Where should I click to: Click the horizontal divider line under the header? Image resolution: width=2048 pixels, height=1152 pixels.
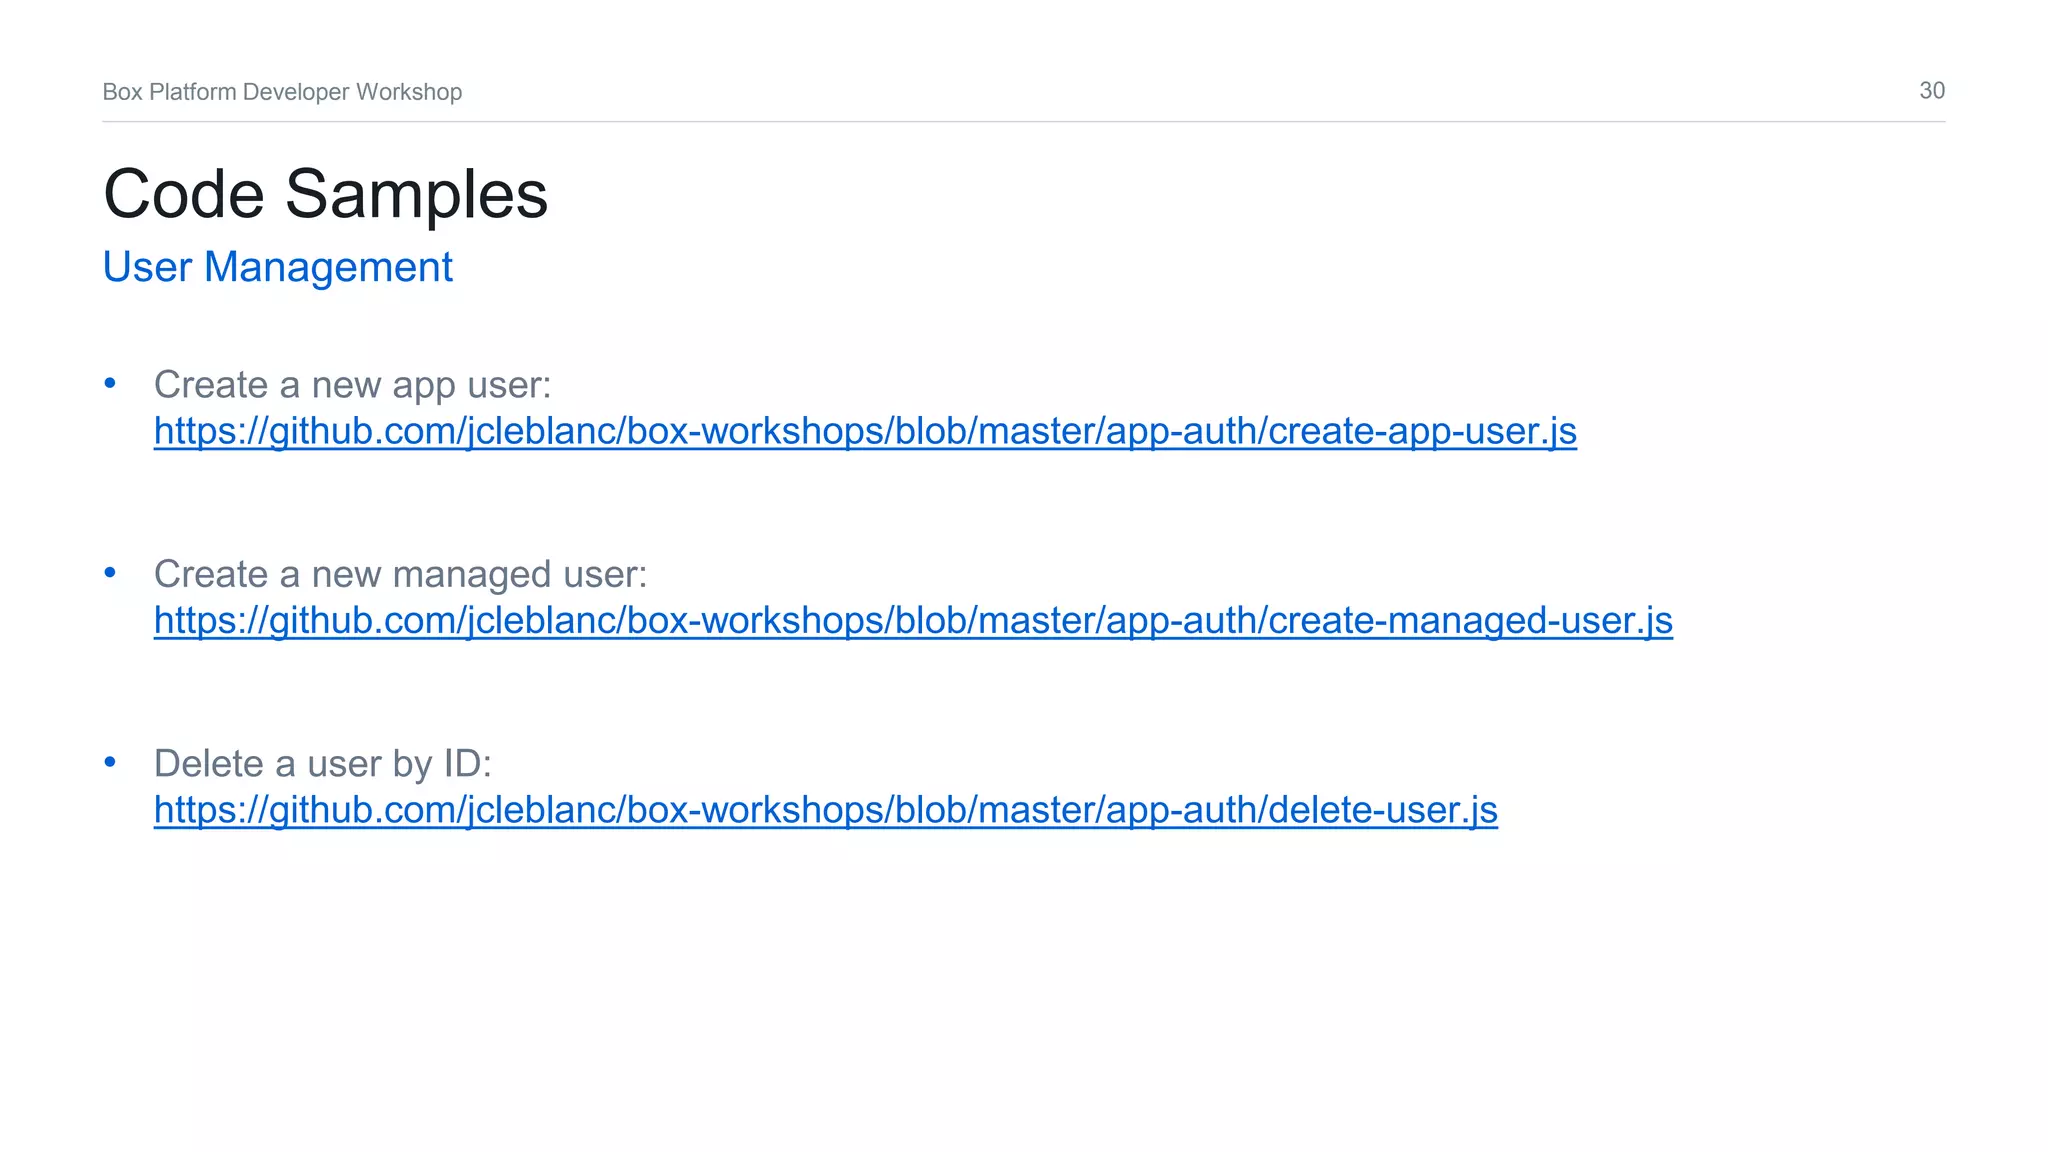coord(1023,122)
